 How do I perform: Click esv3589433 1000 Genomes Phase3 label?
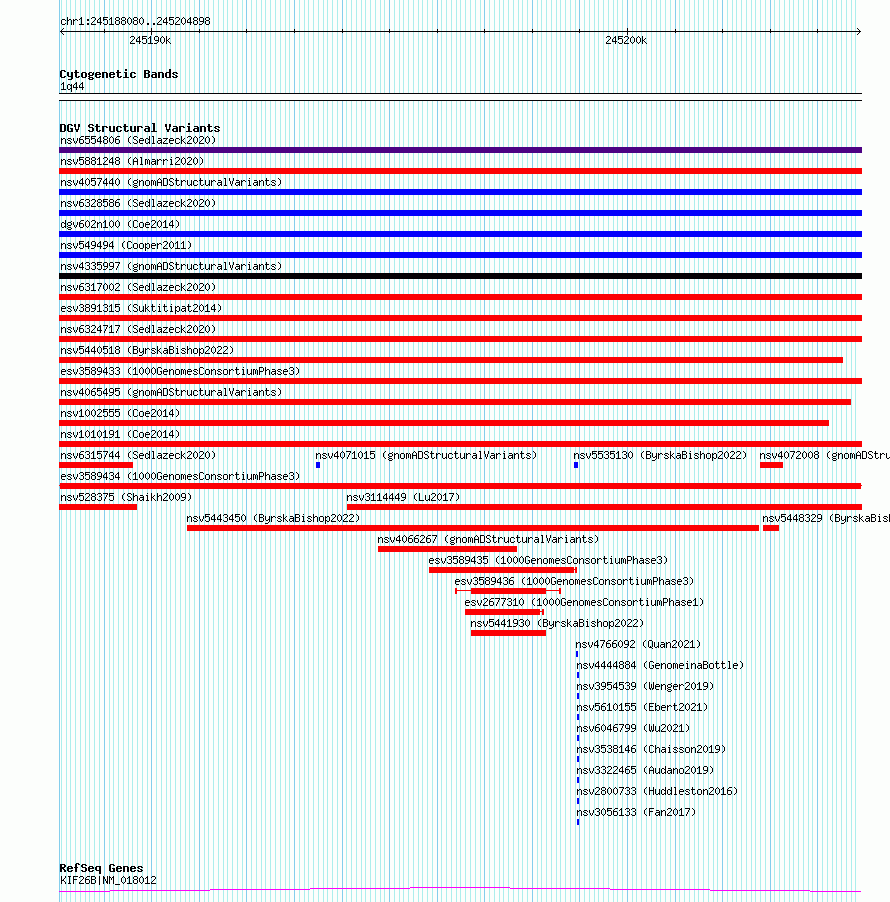tap(180, 371)
